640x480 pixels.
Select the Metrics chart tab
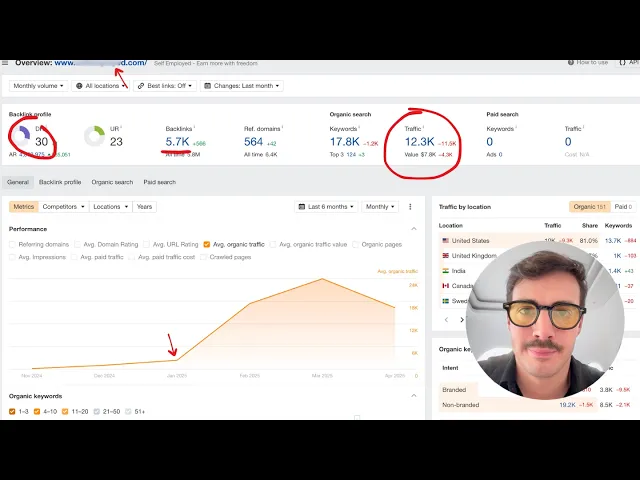[24, 207]
